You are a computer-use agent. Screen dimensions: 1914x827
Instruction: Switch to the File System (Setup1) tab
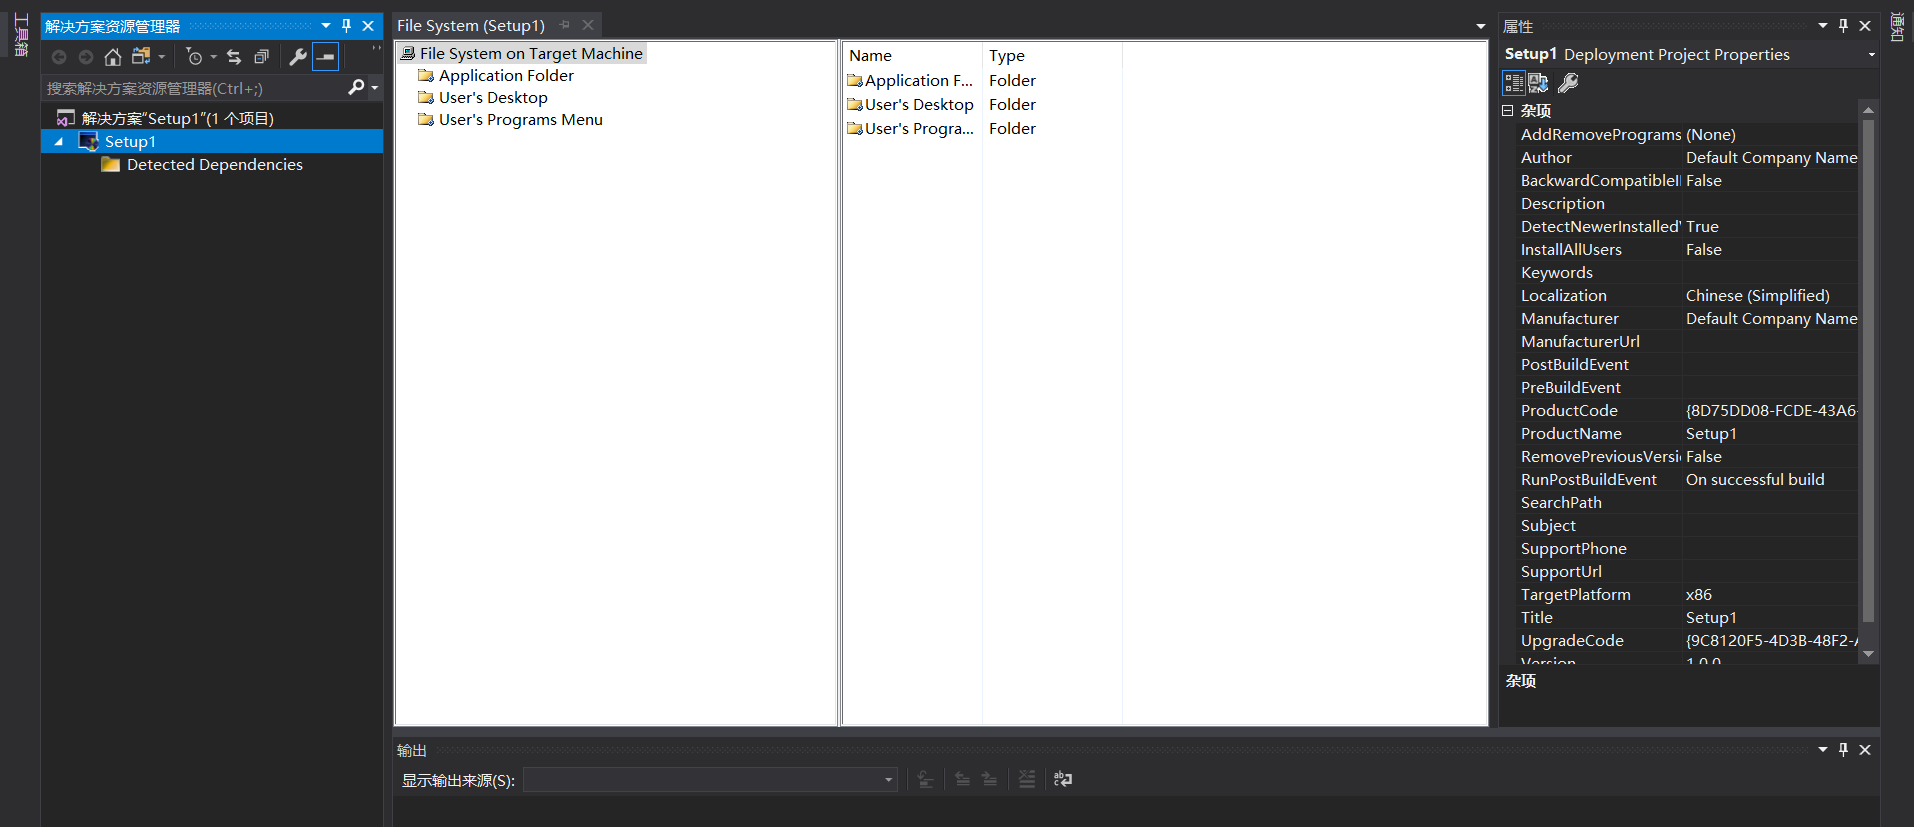tap(471, 26)
